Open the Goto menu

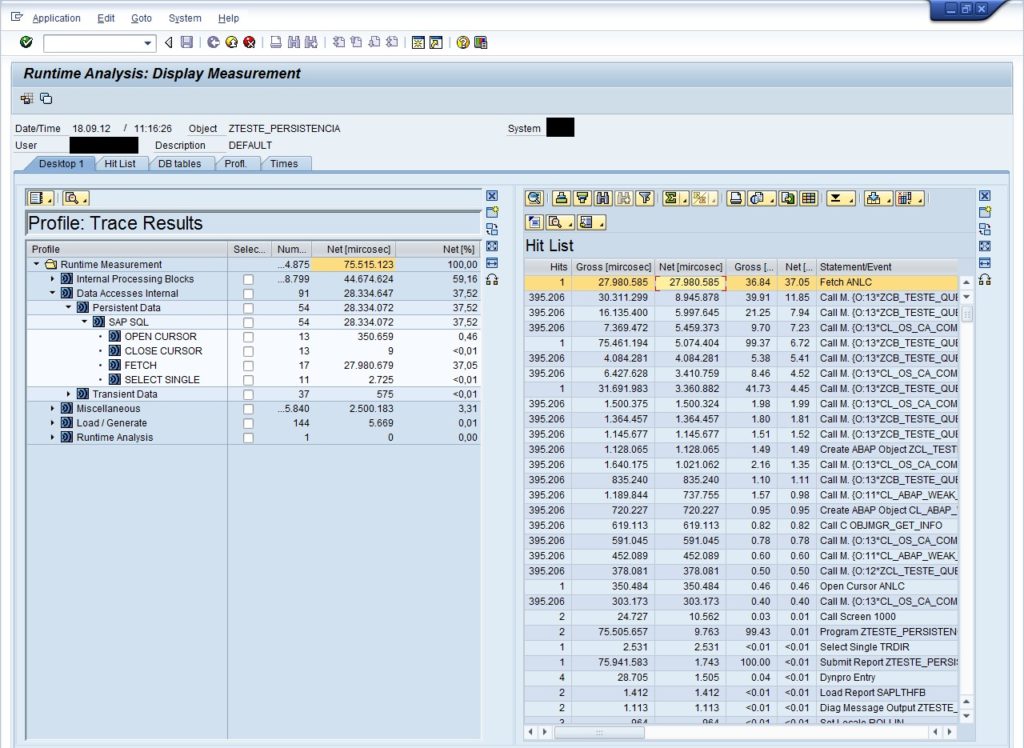142,18
